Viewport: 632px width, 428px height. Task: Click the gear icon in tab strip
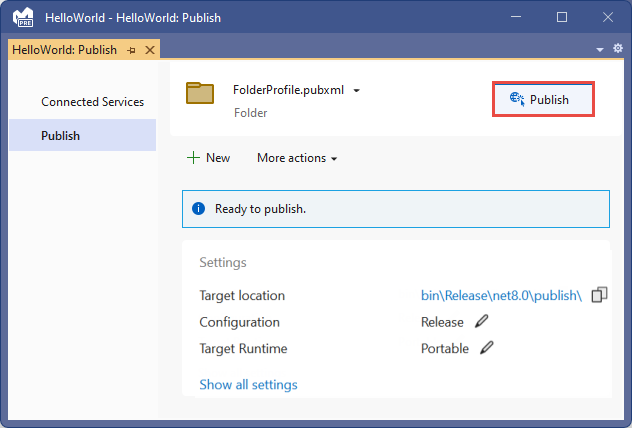[x=616, y=49]
